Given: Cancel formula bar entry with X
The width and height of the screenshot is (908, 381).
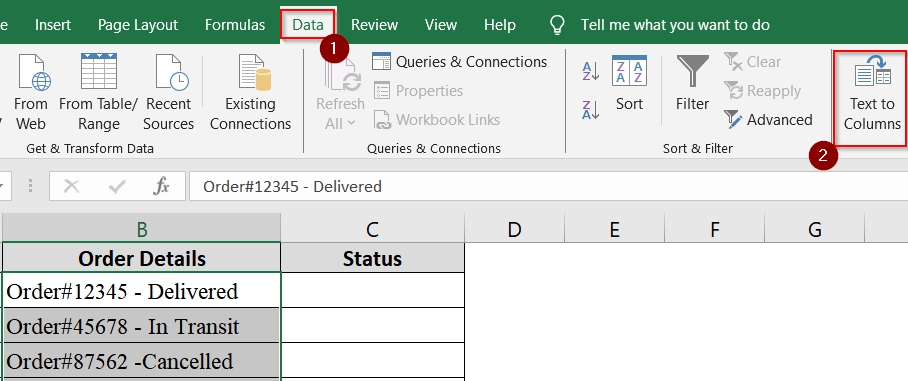Looking at the screenshot, I should pos(71,186).
